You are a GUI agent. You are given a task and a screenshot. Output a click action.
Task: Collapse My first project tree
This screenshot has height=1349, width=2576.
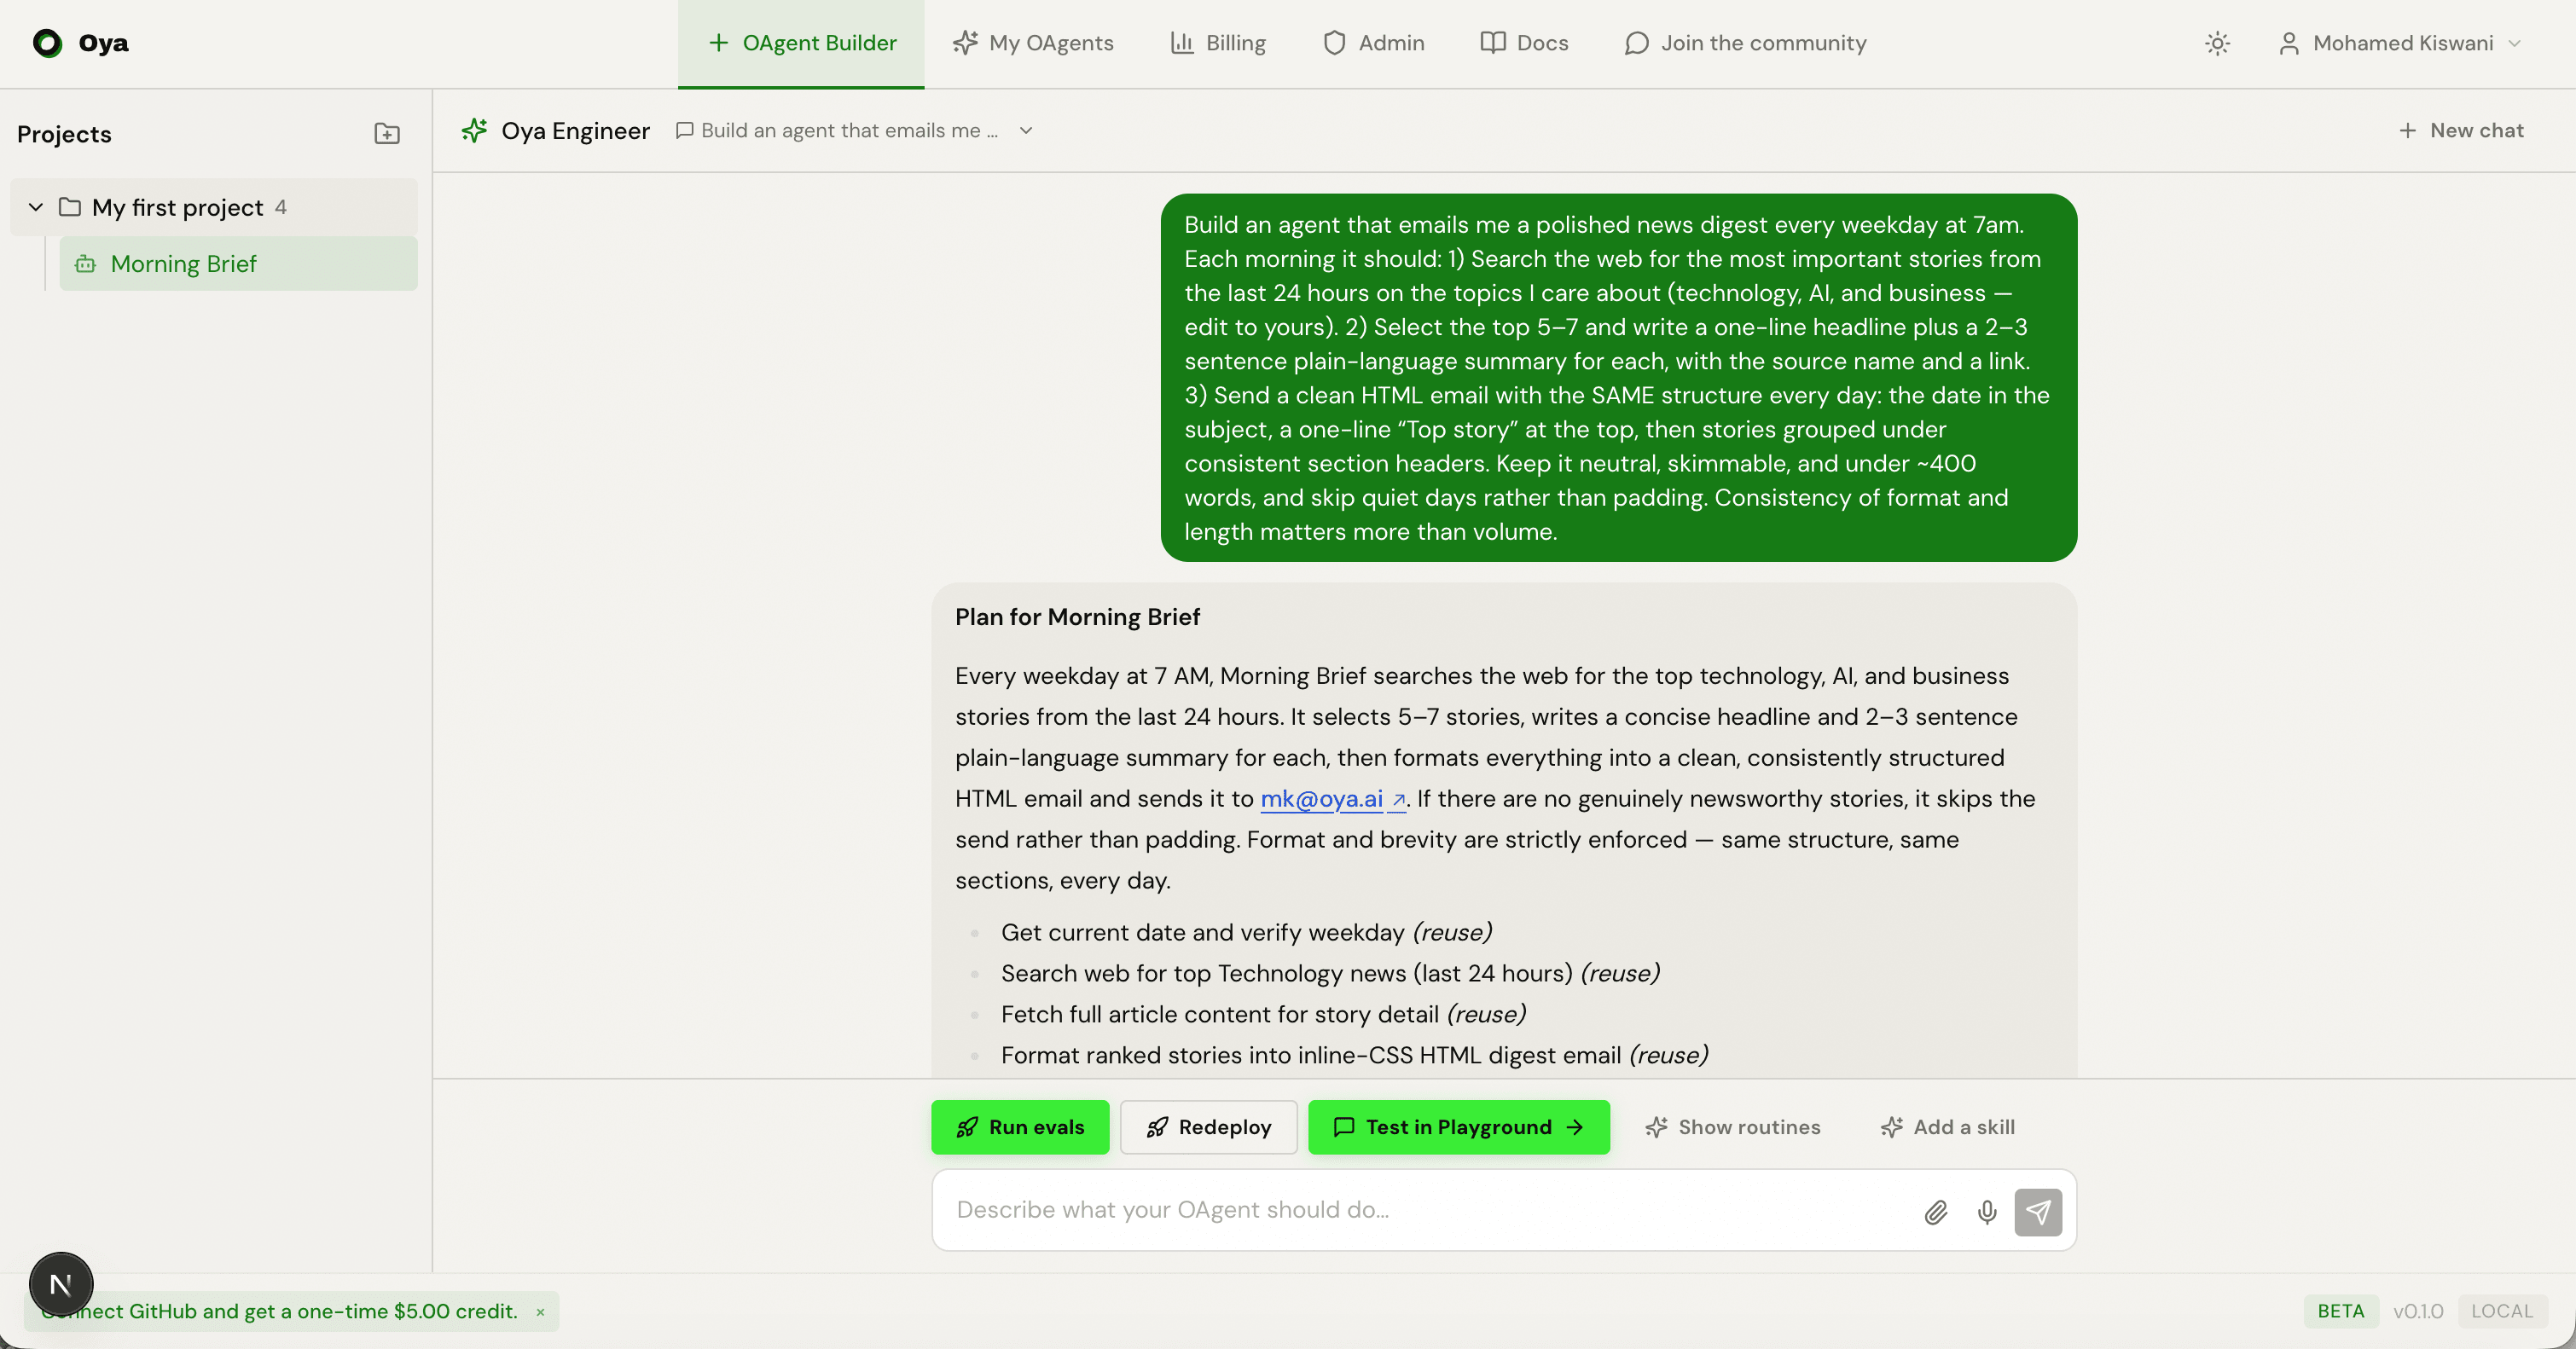tap(36, 207)
